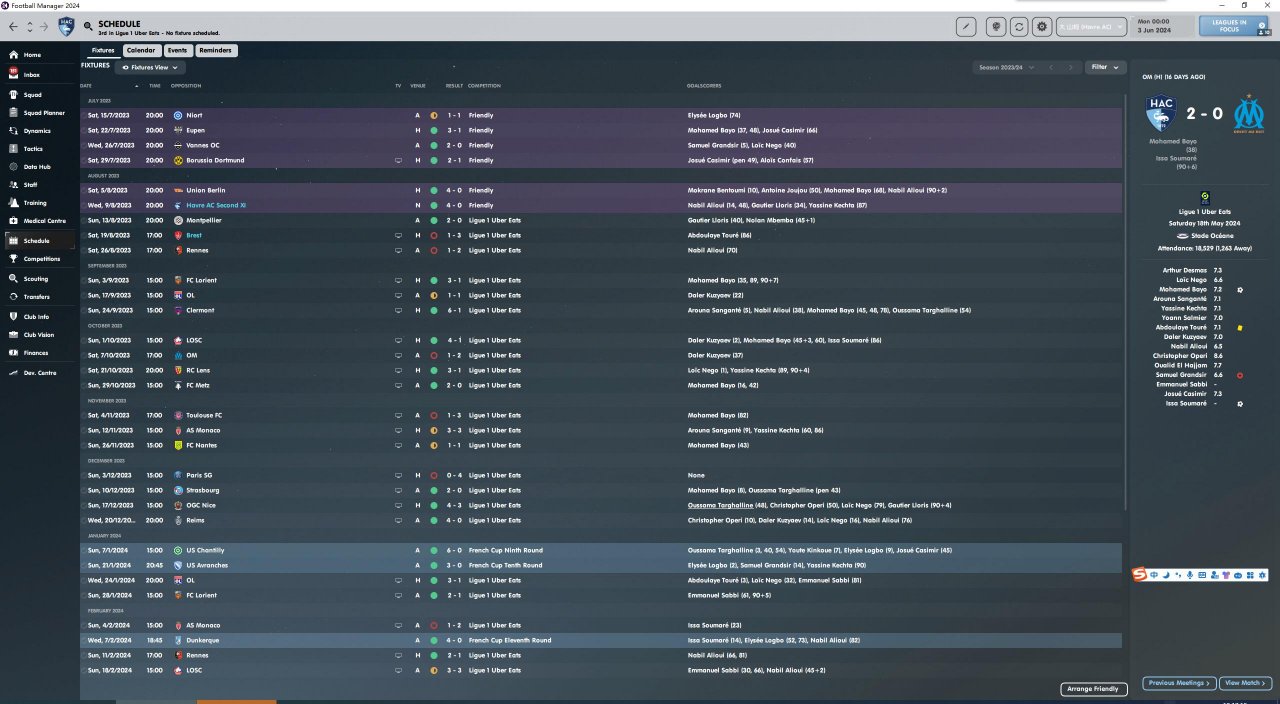Open the Havre AC manager dropdown
The width and height of the screenshot is (1280, 704).
point(1092,27)
